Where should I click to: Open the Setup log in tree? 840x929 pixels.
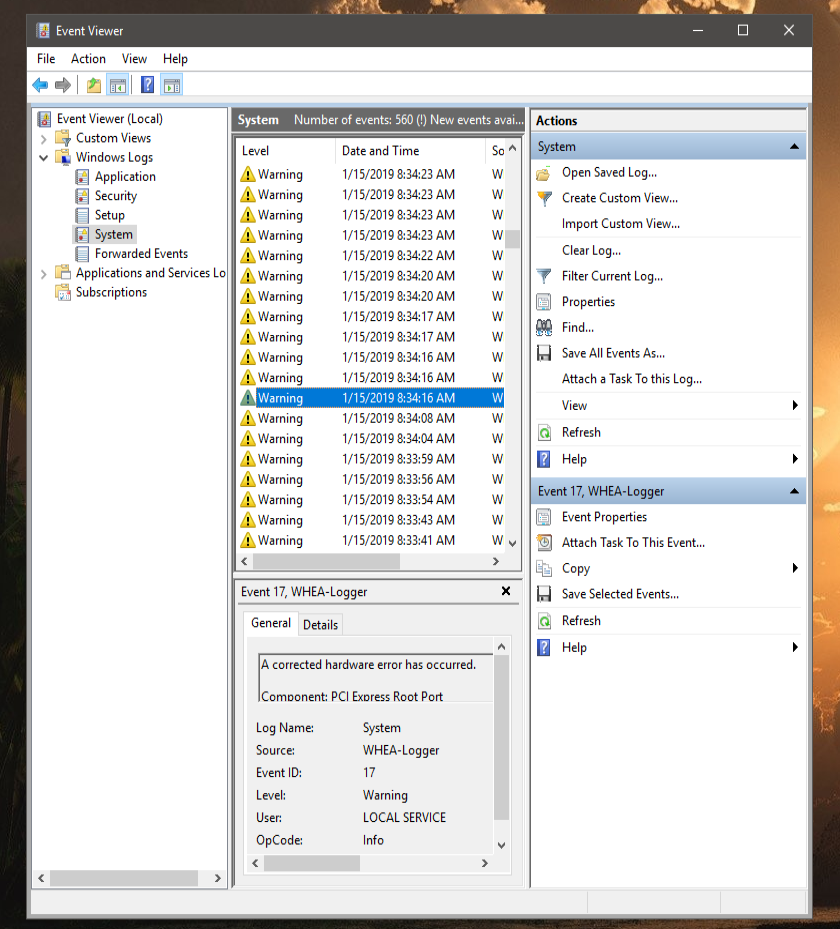click(x=110, y=215)
